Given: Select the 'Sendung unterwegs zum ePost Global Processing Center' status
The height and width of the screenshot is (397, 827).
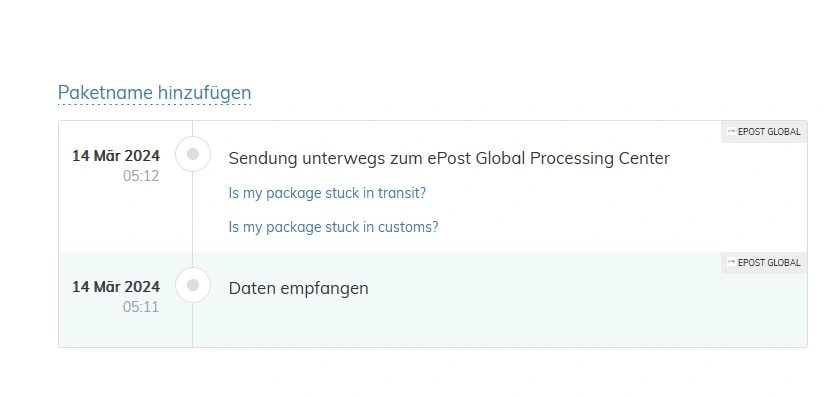Looking at the screenshot, I should point(449,158).
